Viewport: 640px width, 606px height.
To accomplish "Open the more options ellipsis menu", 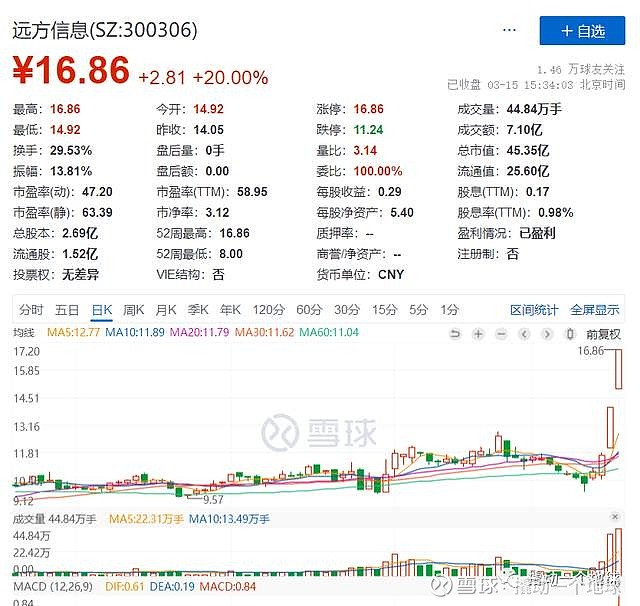I will 509,30.
